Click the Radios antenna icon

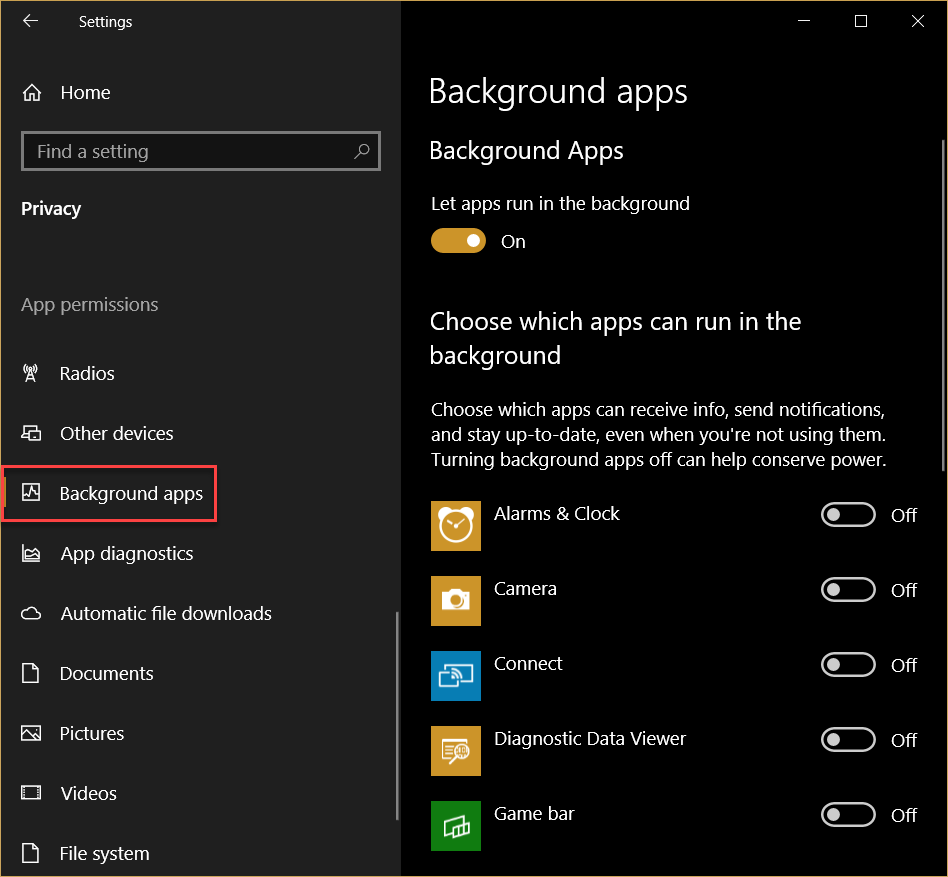(30, 373)
